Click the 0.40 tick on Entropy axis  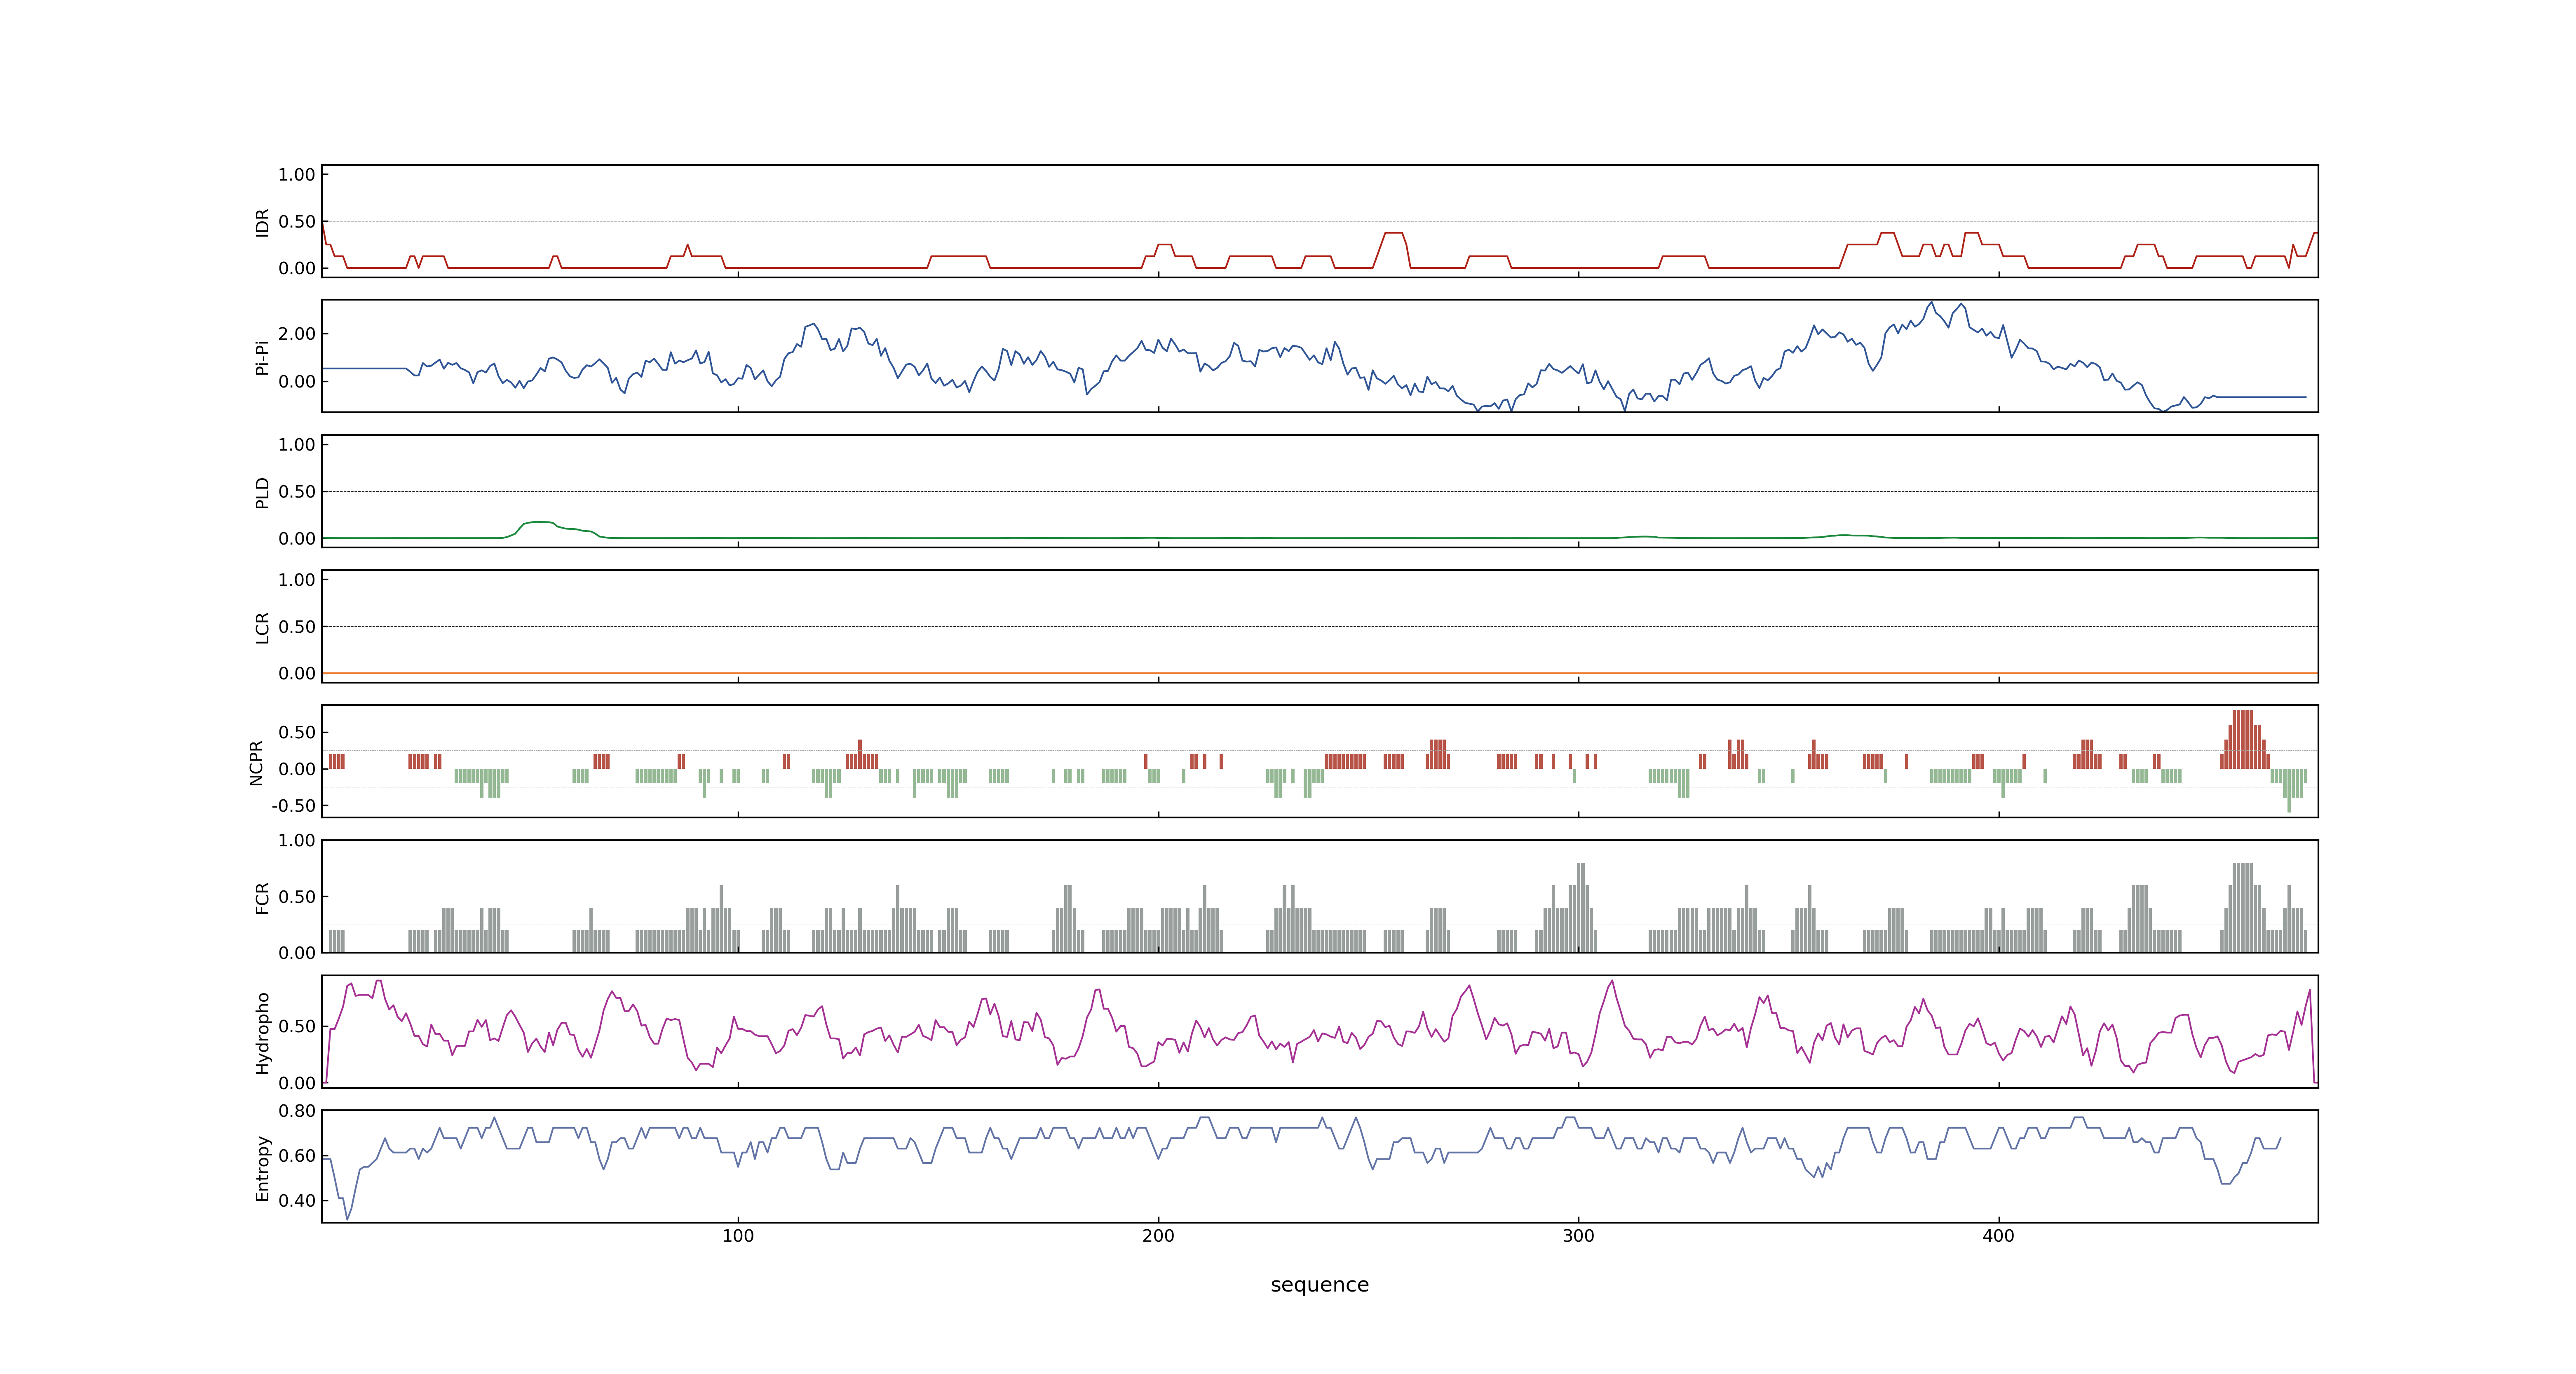(x=297, y=1200)
